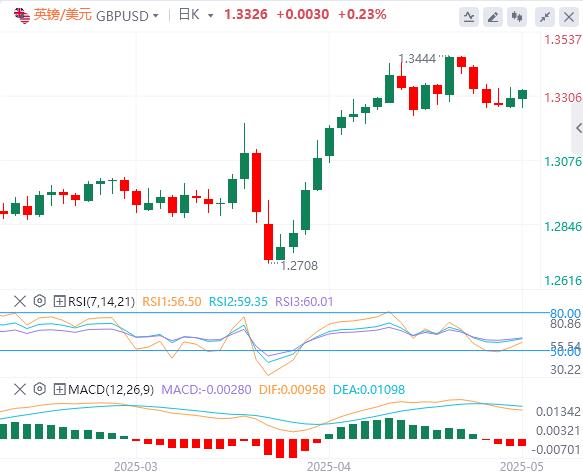The width and height of the screenshot is (583, 473).
Task: Open the GBPUSD symbol dropdown arrow
Action: click(156, 16)
